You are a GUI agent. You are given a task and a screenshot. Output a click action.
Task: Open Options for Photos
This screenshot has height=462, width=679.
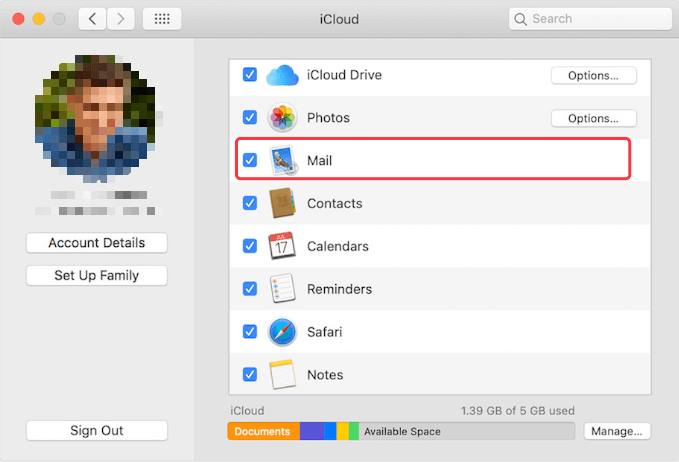click(593, 118)
